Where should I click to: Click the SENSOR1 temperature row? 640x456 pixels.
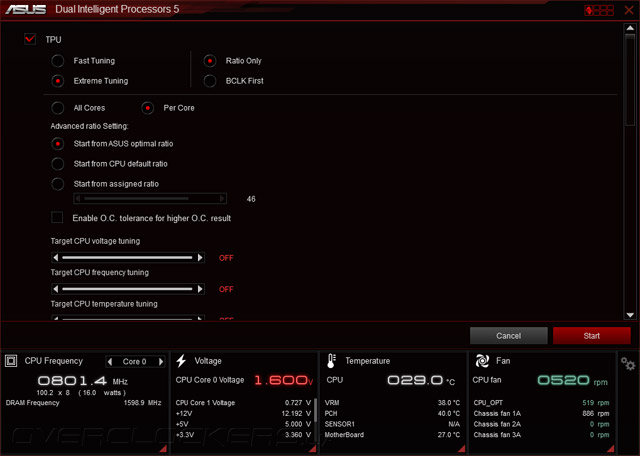tap(392, 424)
